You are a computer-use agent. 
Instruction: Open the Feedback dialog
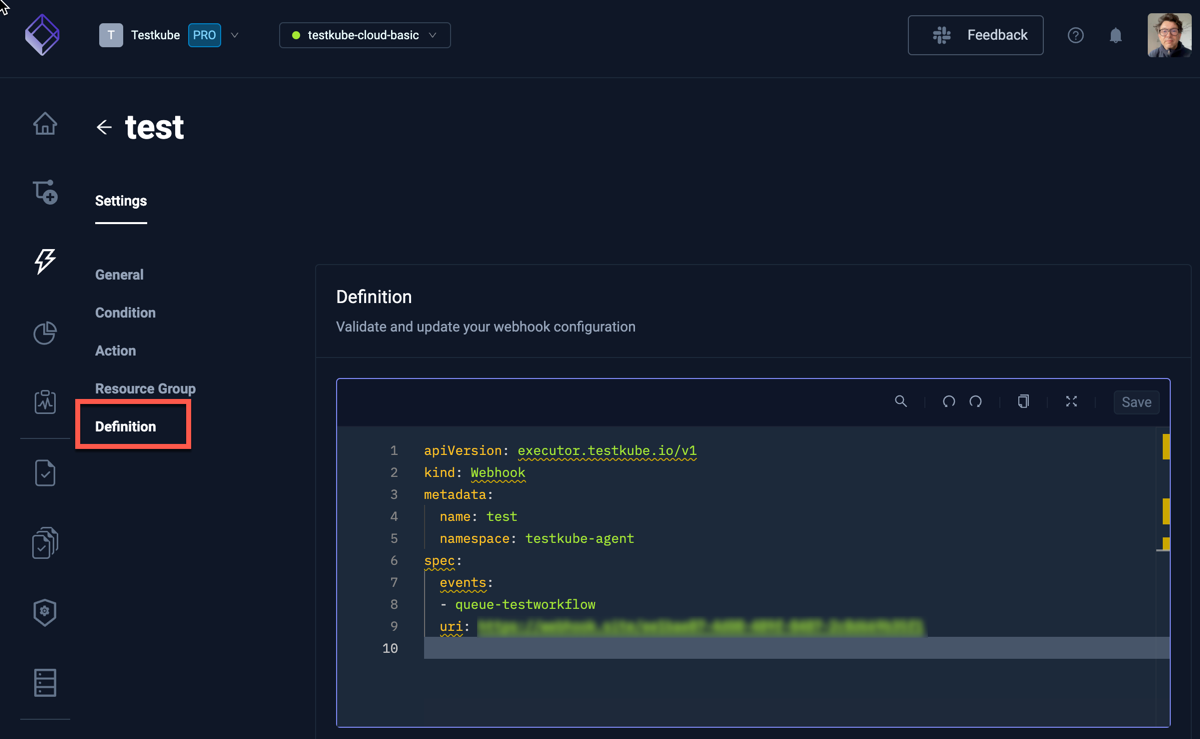975,34
